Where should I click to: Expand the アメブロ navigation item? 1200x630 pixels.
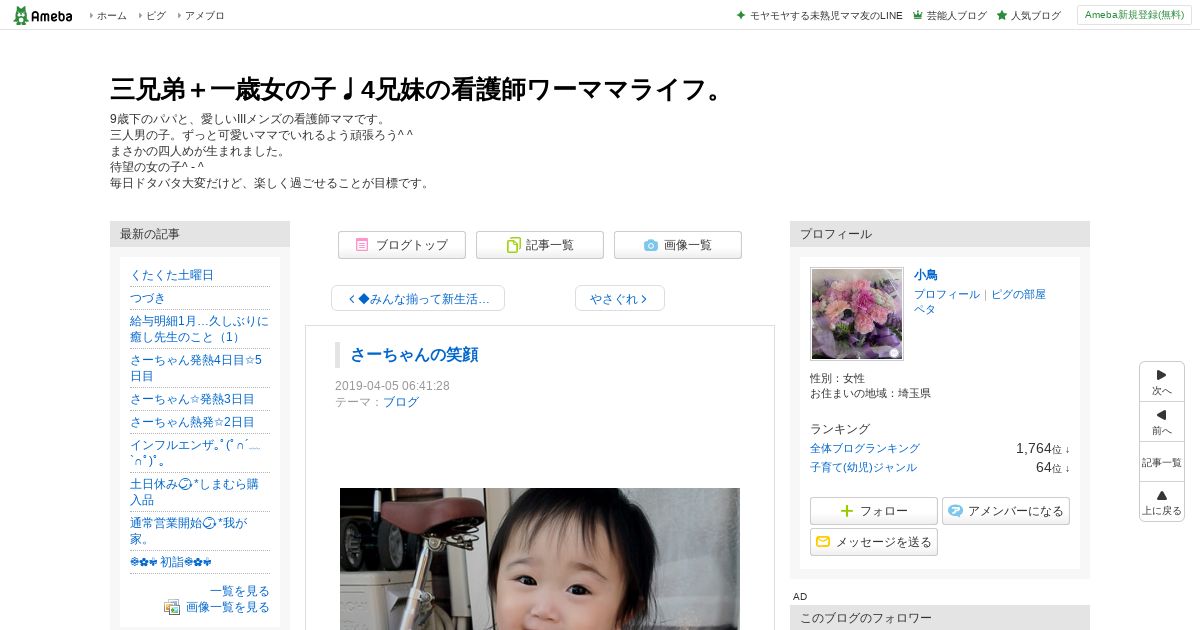[200, 15]
